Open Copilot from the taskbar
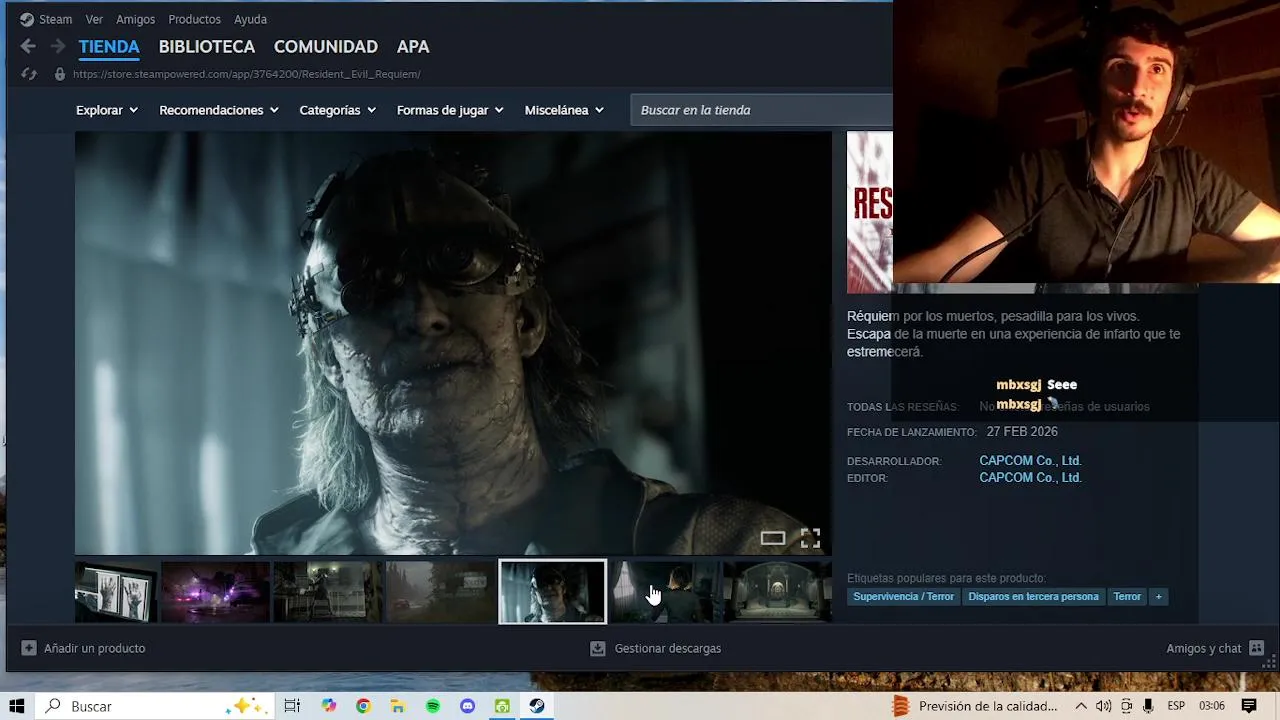Image resolution: width=1280 pixels, height=720 pixels. (329, 706)
